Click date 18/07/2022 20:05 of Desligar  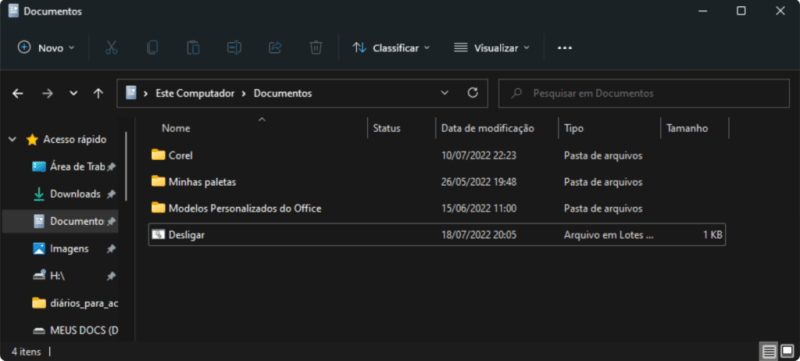click(x=479, y=235)
